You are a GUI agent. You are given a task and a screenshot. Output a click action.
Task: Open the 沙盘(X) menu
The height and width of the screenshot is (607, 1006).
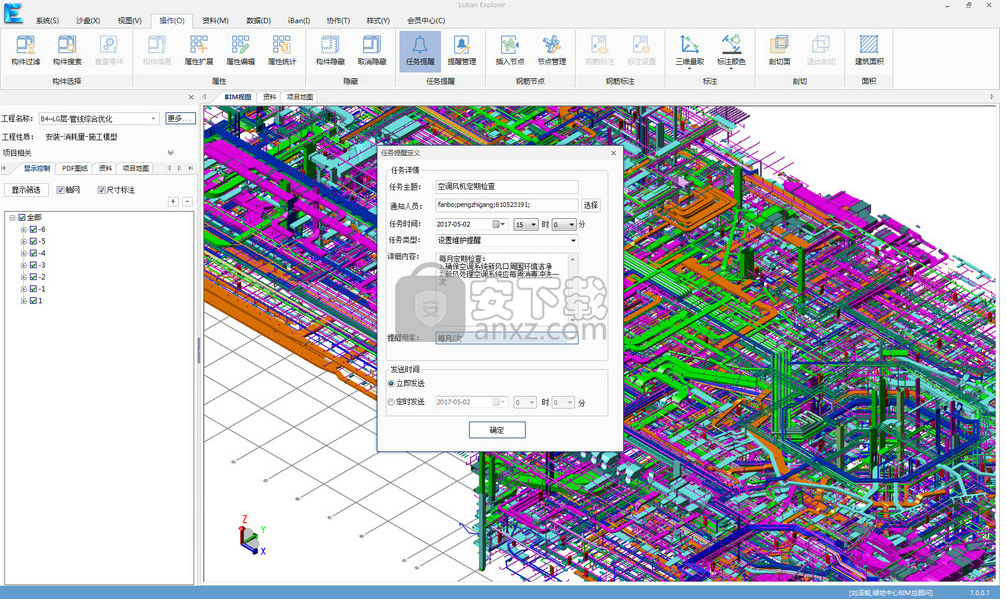[88, 21]
